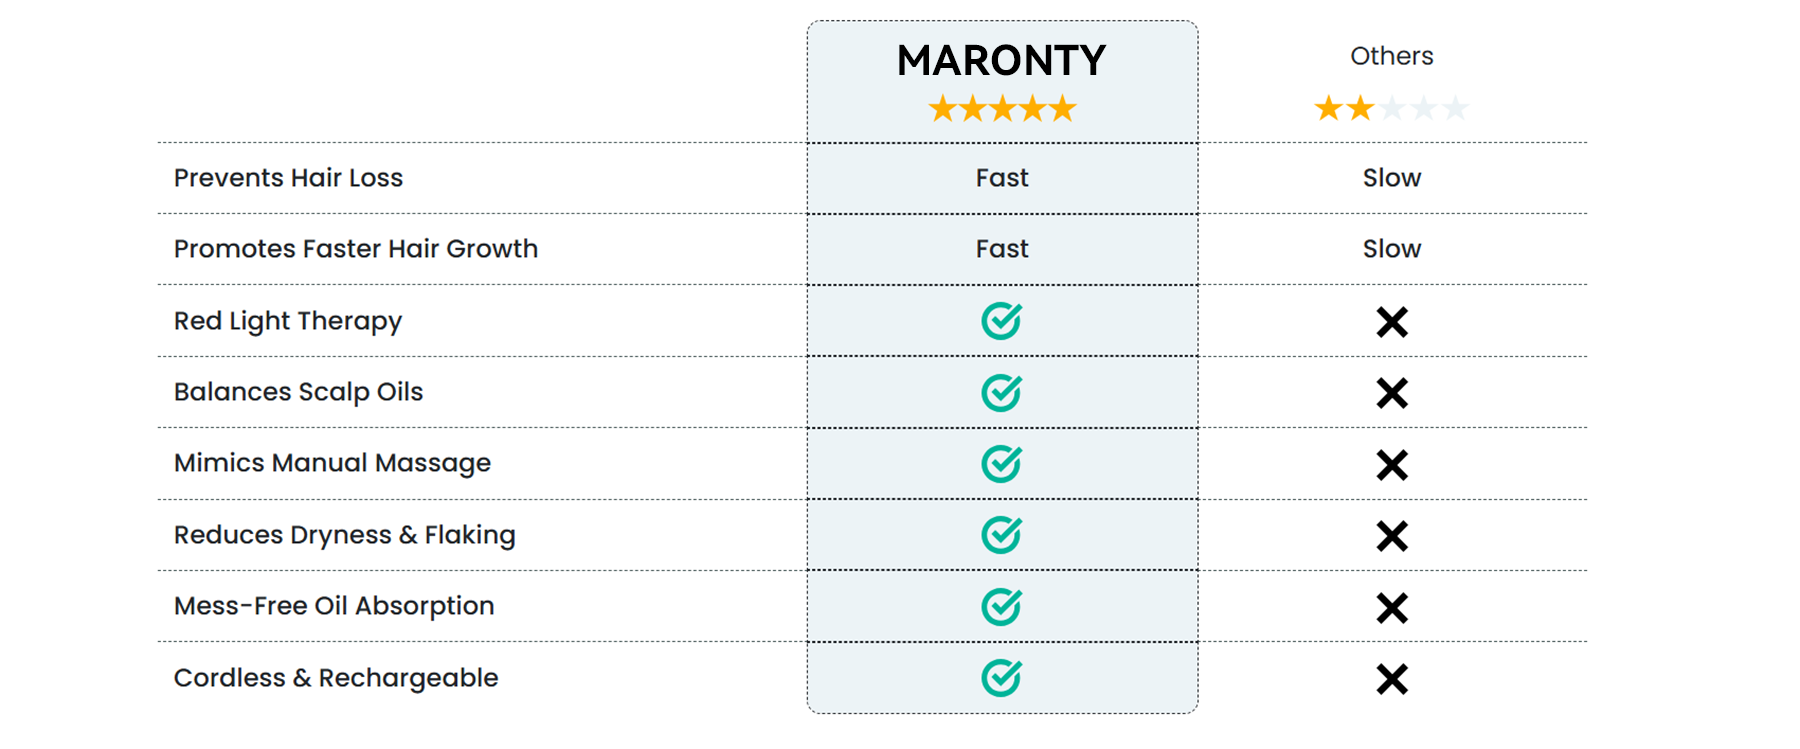Image resolution: width=1800 pixels, height=749 pixels.
Task: Click the MARONTY five-star rating
Action: click(1002, 108)
